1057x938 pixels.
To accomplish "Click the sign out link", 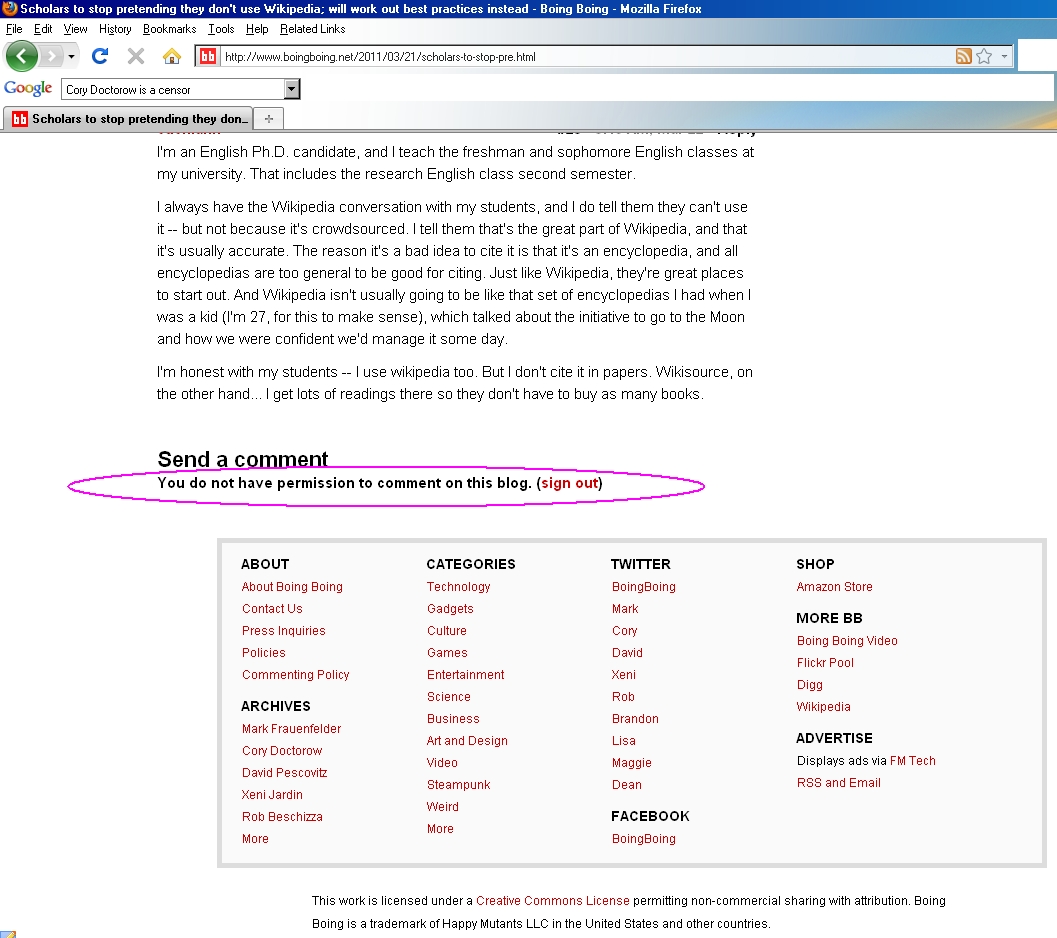I will point(569,483).
